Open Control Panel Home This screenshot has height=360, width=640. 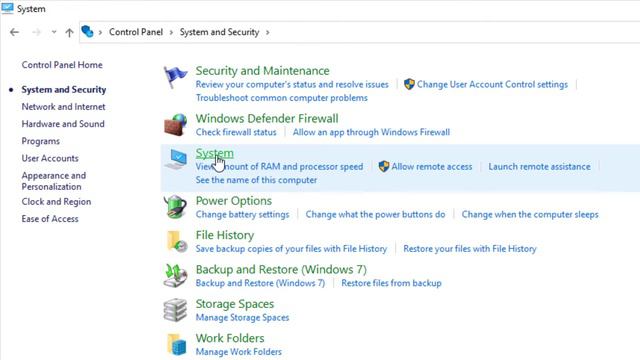coord(62,65)
